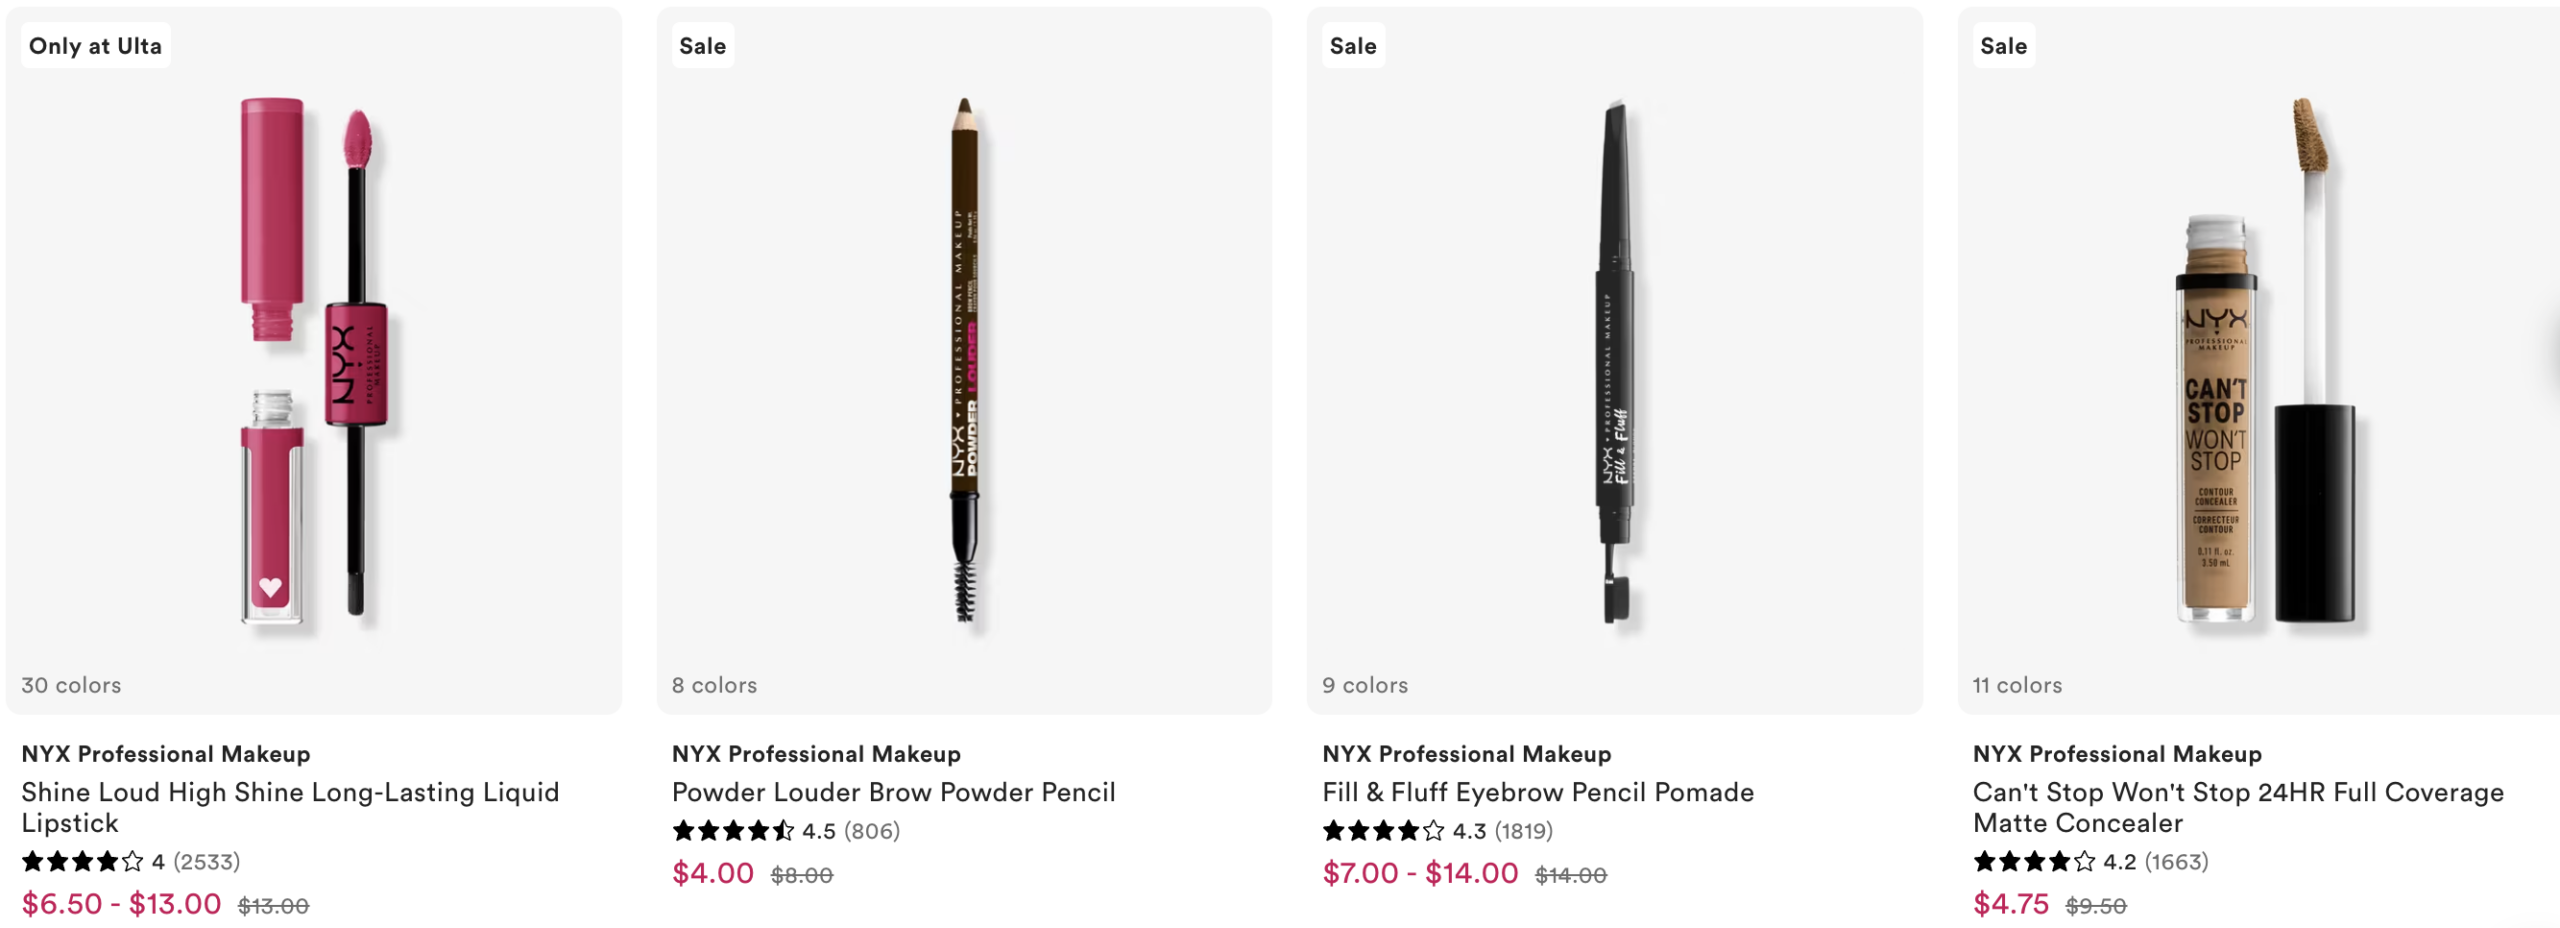Click the 9 colors label
Viewport: 2560px width, 928px height.
1364,685
